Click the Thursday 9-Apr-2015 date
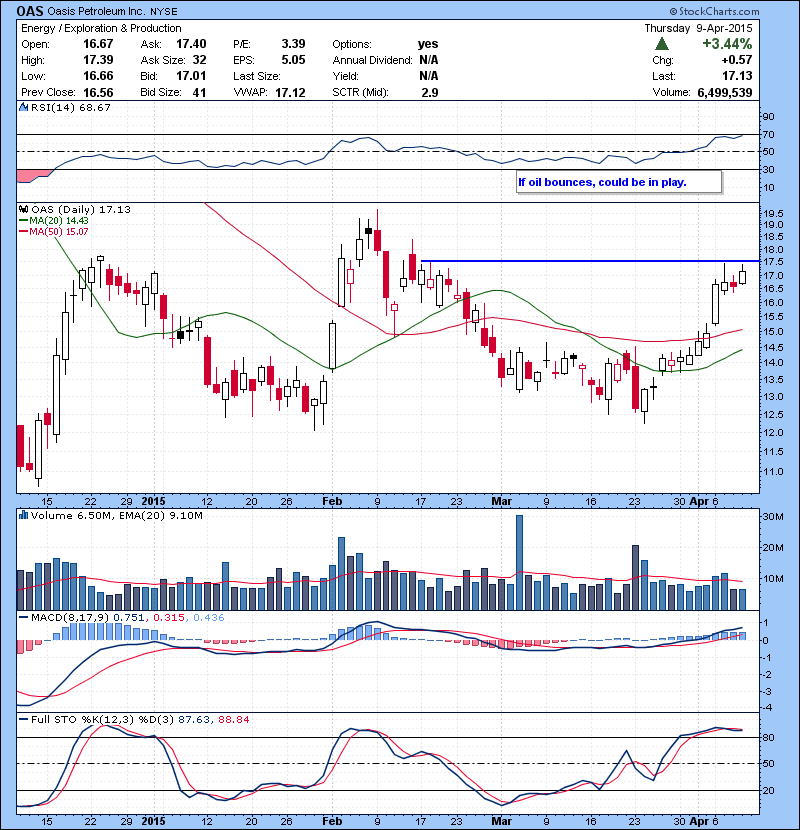The height and width of the screenshot is (830, 800). pos(698,28)
